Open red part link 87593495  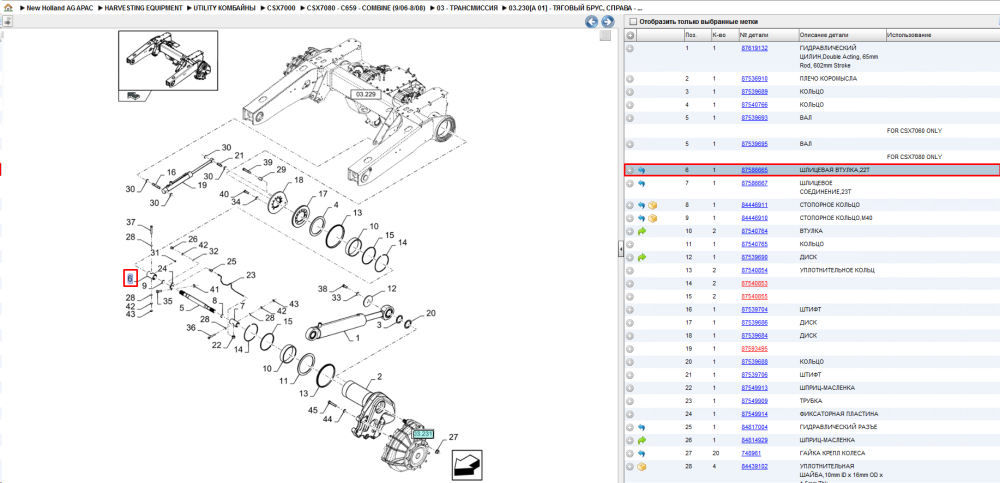[x=754, y=348]
